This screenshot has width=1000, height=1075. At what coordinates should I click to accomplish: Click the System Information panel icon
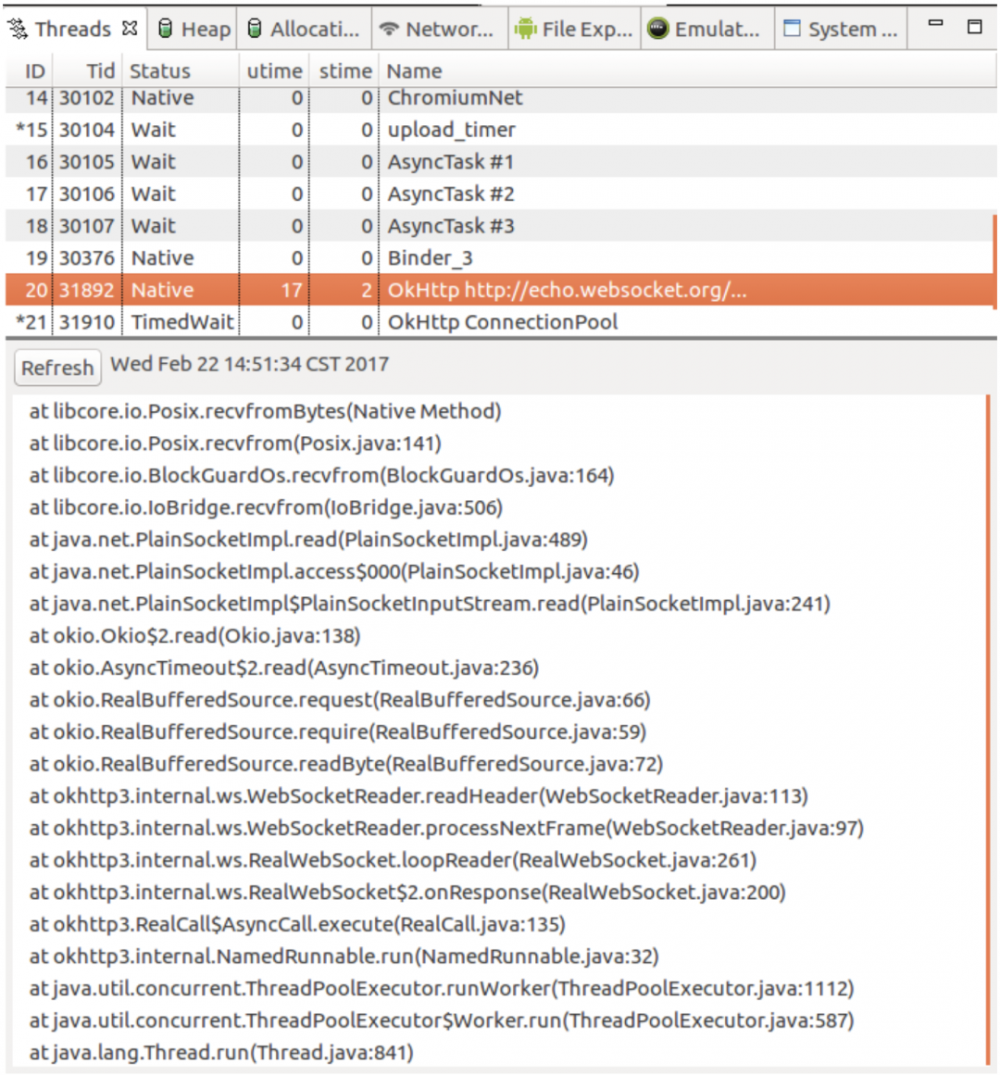[x=790, y=28]
